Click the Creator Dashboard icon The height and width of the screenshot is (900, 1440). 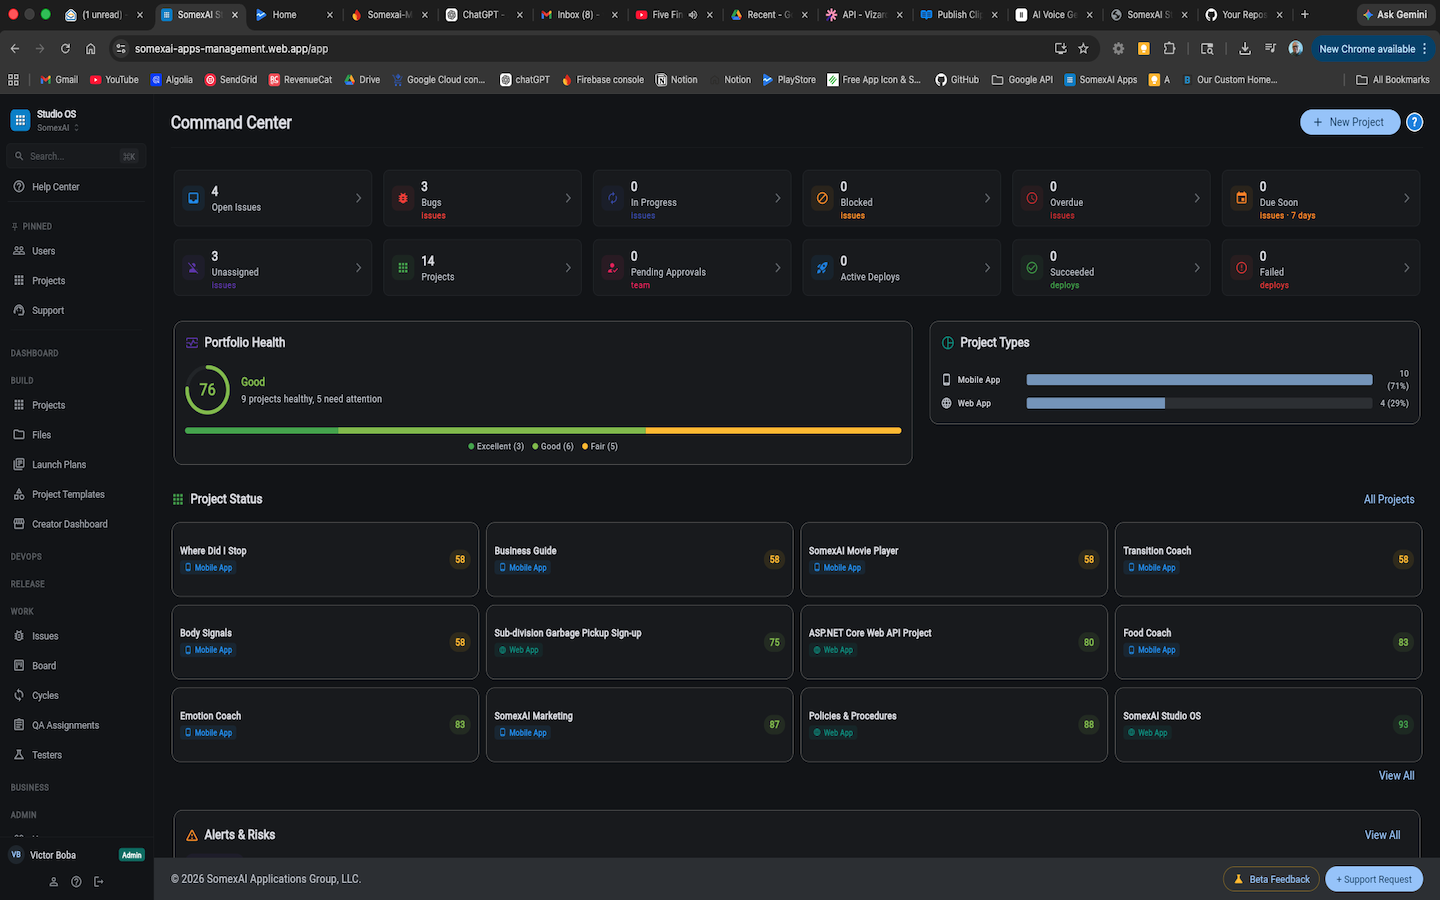point(20,523)
